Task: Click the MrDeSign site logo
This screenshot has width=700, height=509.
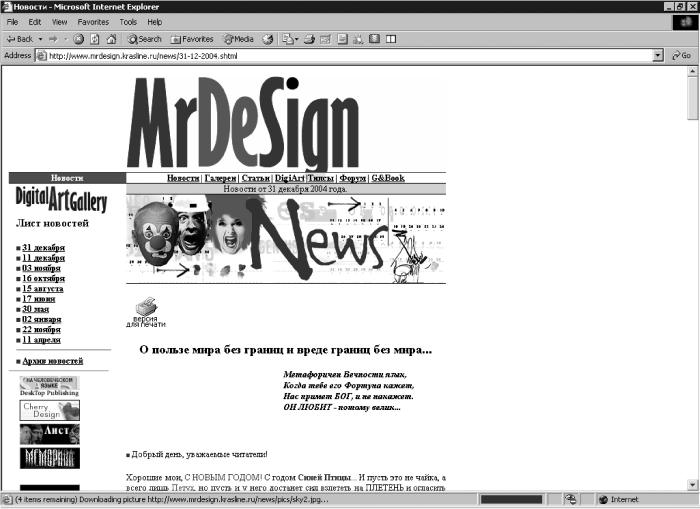Action: tap(243, 124)
